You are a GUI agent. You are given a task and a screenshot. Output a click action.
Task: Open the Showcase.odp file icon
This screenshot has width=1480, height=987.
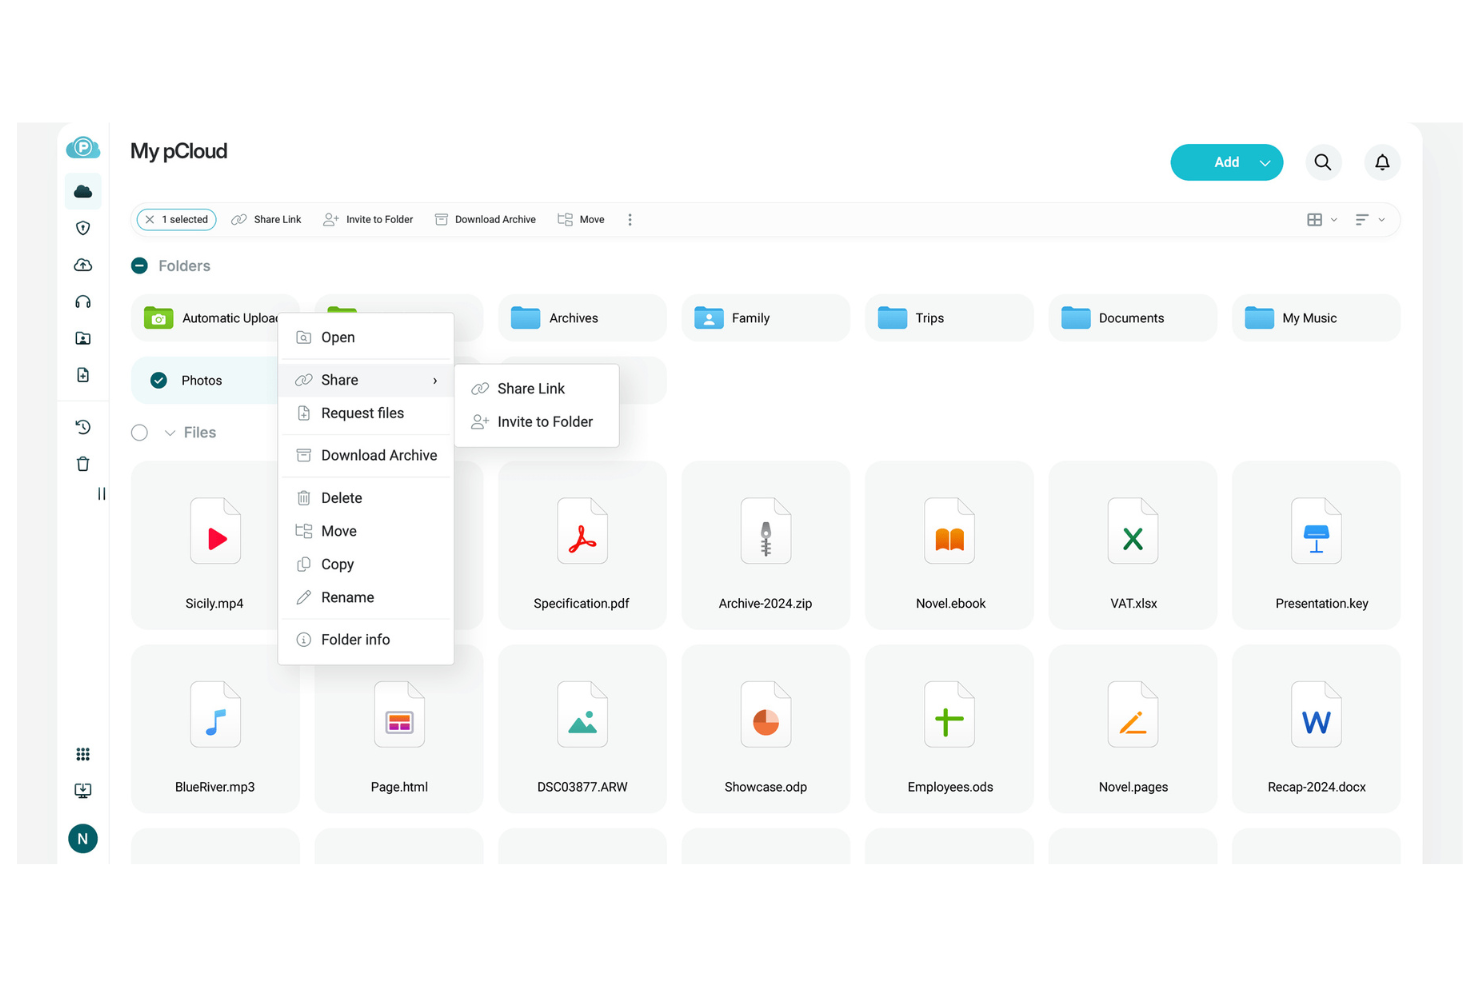(x=765, y=715)
